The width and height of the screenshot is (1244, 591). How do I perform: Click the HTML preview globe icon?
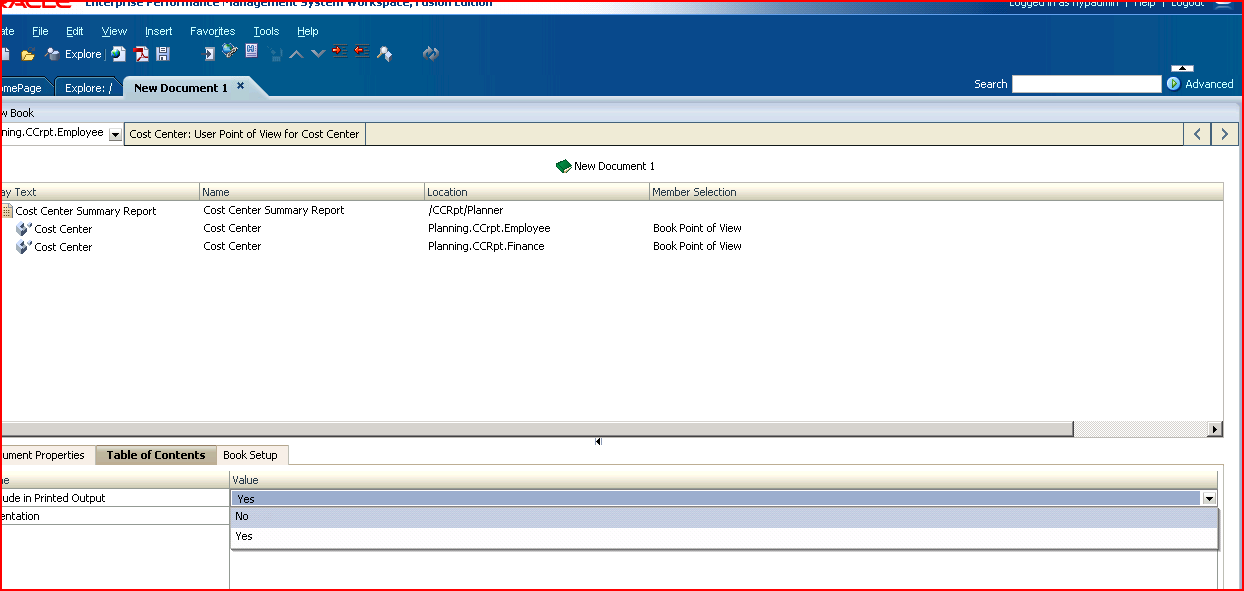pos(118,54)
